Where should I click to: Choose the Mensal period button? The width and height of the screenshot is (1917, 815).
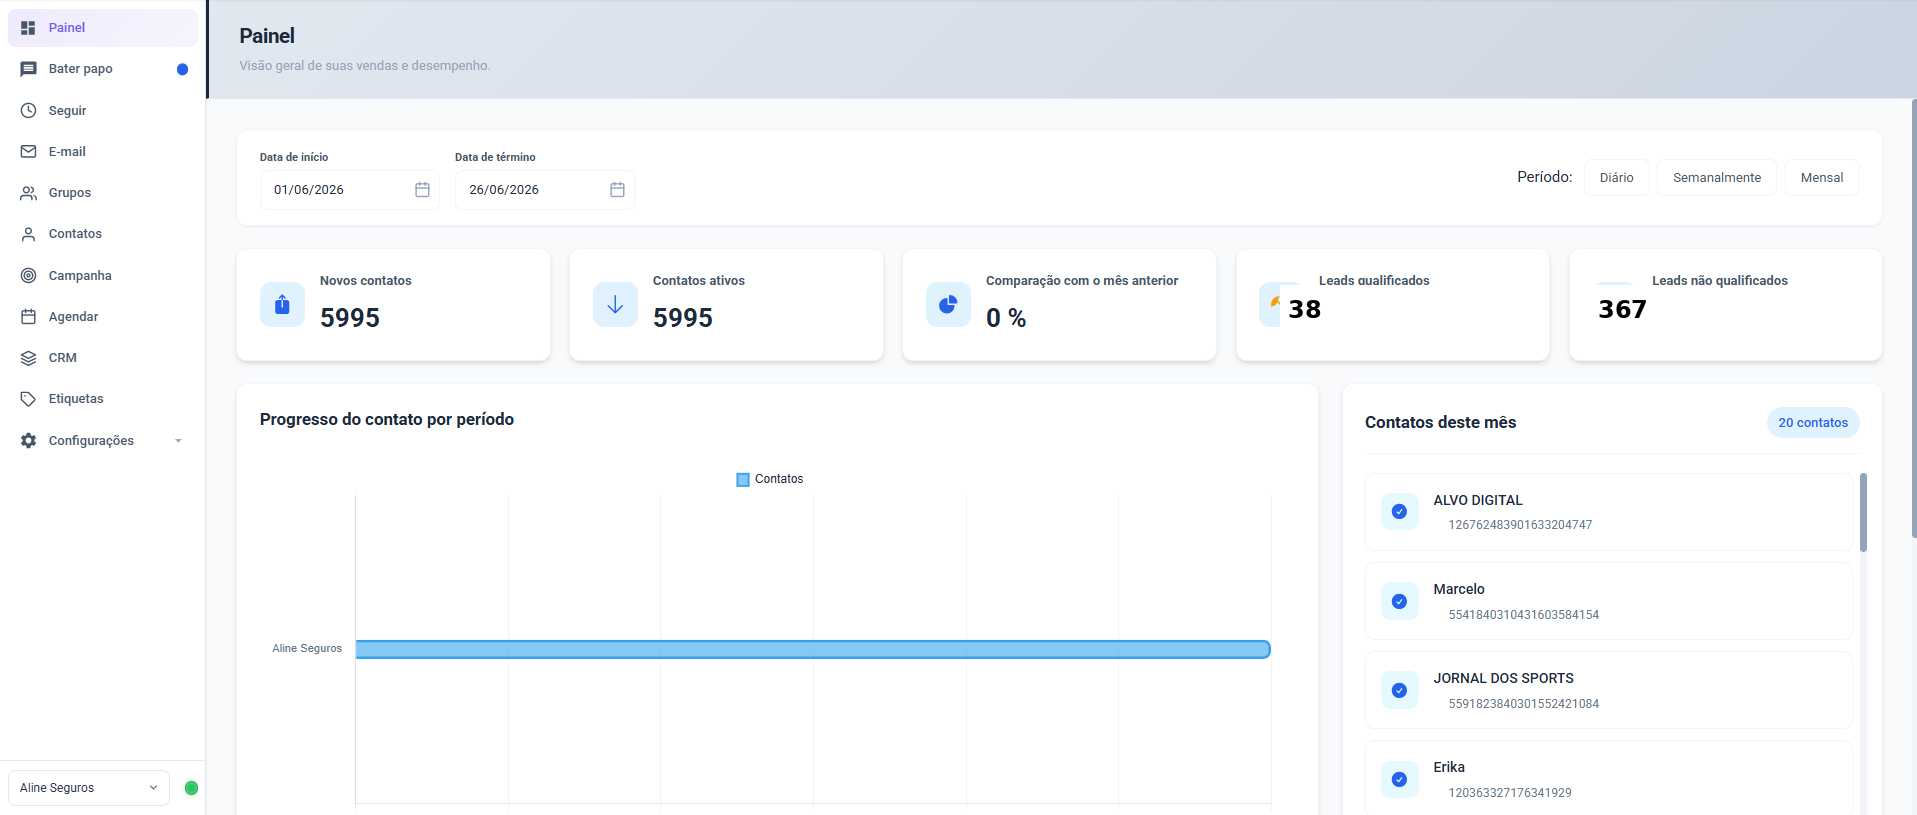[1821, 177]
